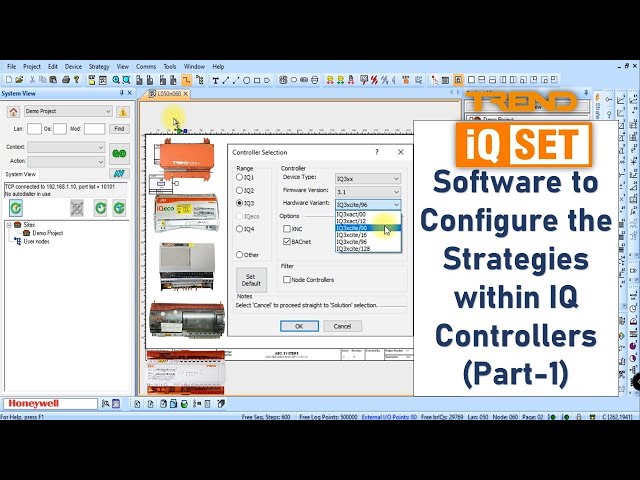Click the Set Default button
The image size is (640, 480).
tap(251, 280)
